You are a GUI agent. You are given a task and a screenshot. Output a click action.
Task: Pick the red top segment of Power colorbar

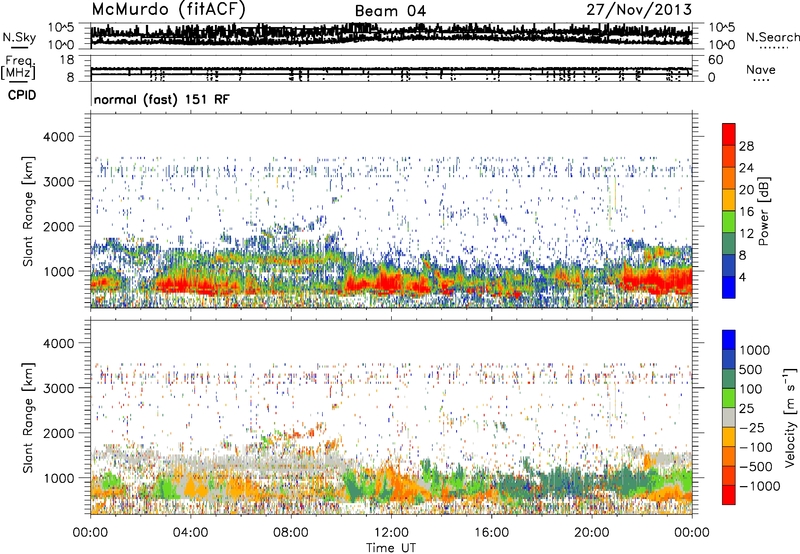point(729,134)
